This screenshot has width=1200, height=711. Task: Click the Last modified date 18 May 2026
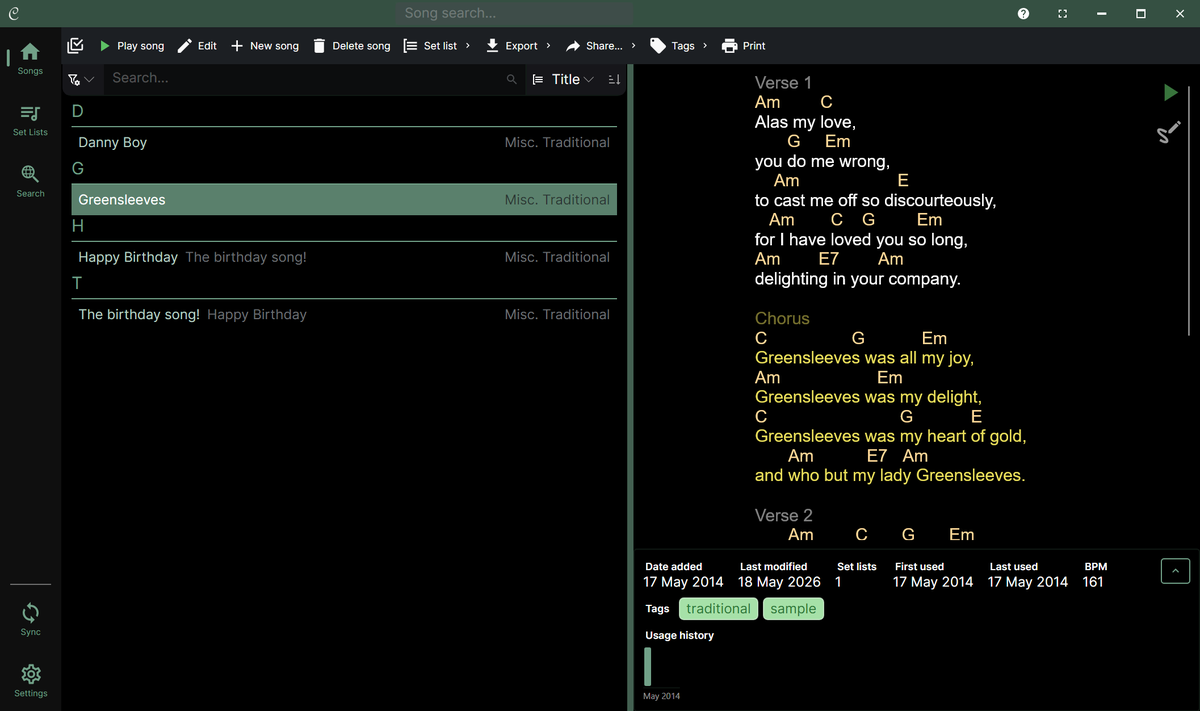click(x=779, y=582)
